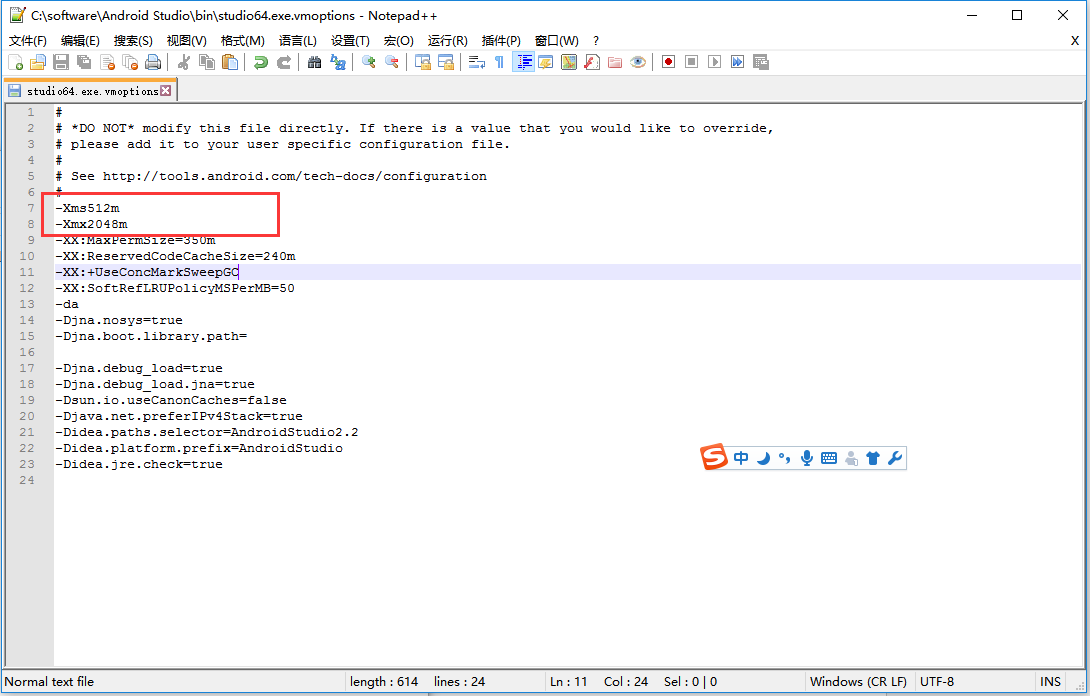The width and height of the screenshot is (1090, 696).
Task: Open the 窗口(W) menu
Action: click(x=556, y=41)
